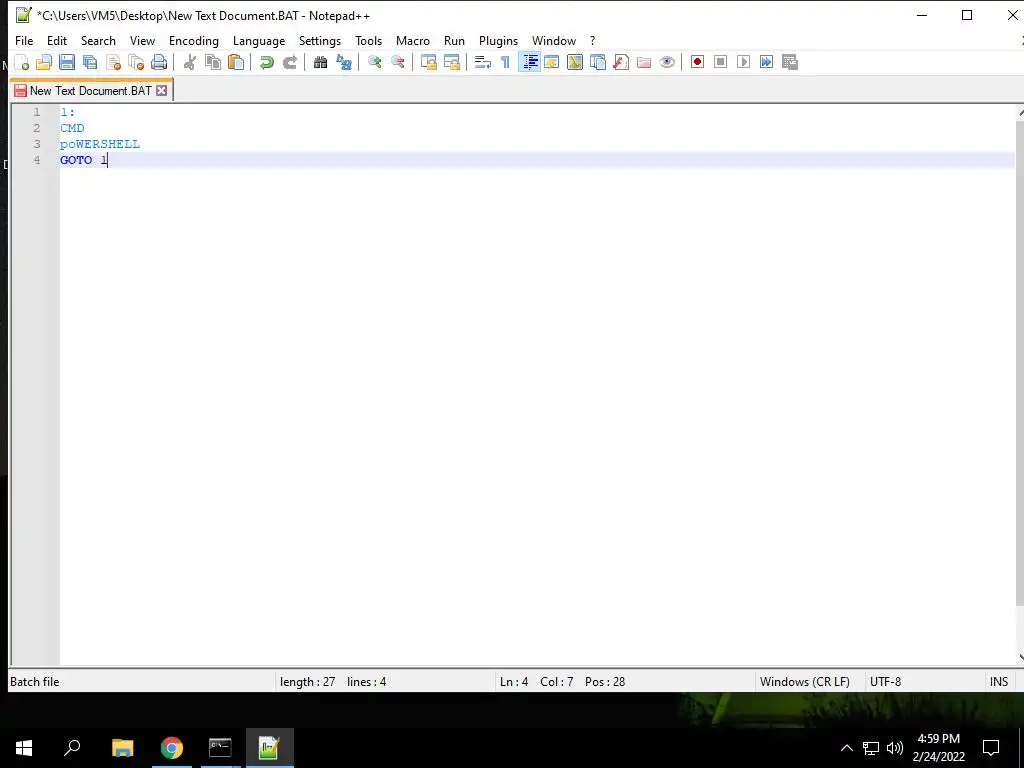This screenshot has height=768, width=1024.
Task: Click UTF-8 encoding in status bar
Action: click(x=885, y=681)
